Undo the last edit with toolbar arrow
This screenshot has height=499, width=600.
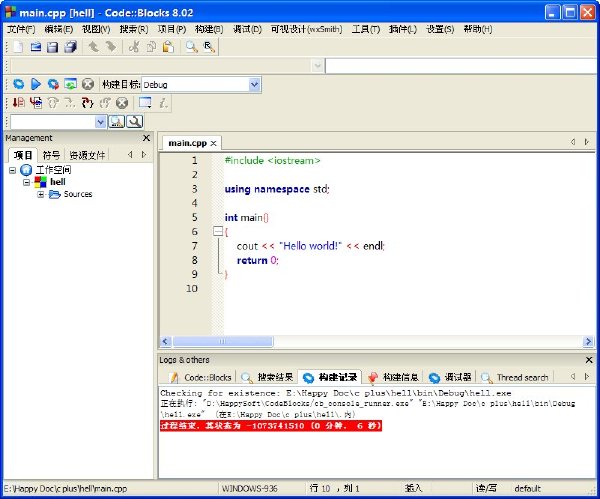pos(93,47)
